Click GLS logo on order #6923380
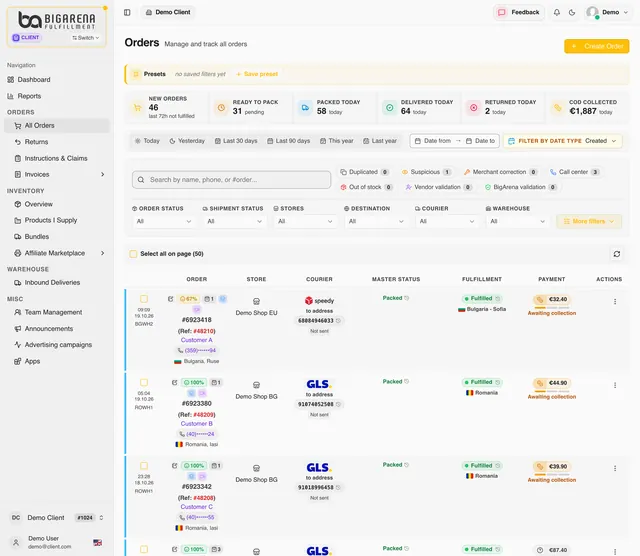 point(319,384)
